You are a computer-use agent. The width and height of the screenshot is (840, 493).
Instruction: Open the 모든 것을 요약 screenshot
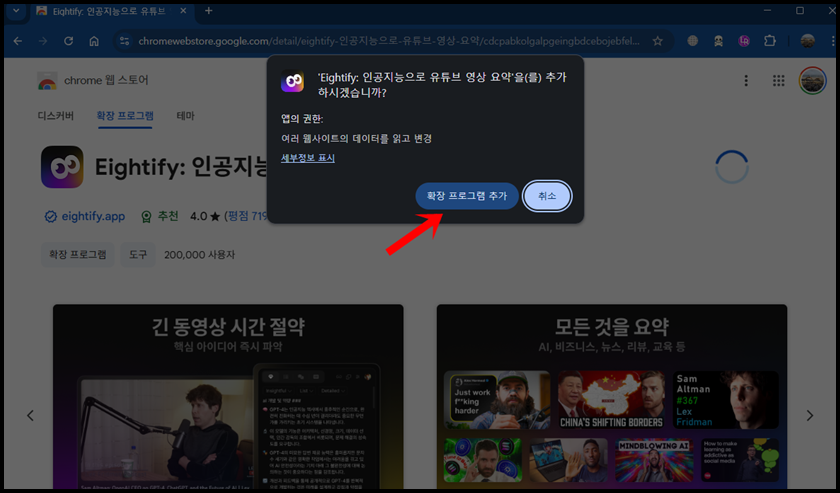pyautogui.click(x=612, y=397)
